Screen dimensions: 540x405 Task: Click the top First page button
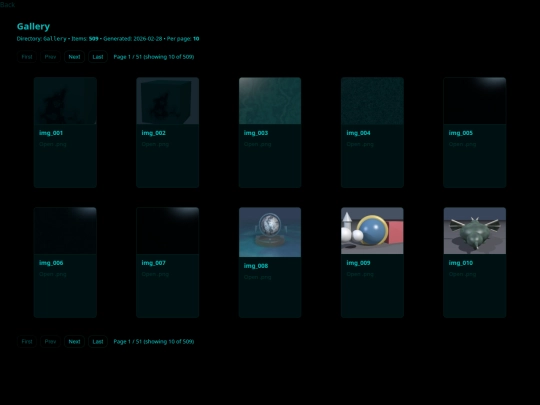(x=27, y=57)
